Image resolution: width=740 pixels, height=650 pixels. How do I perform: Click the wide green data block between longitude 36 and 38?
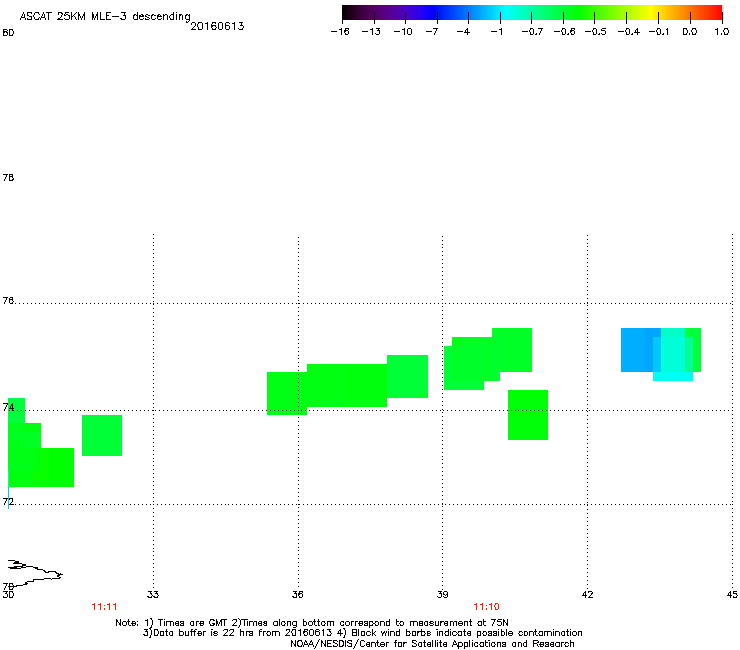(x=347, y=386)
